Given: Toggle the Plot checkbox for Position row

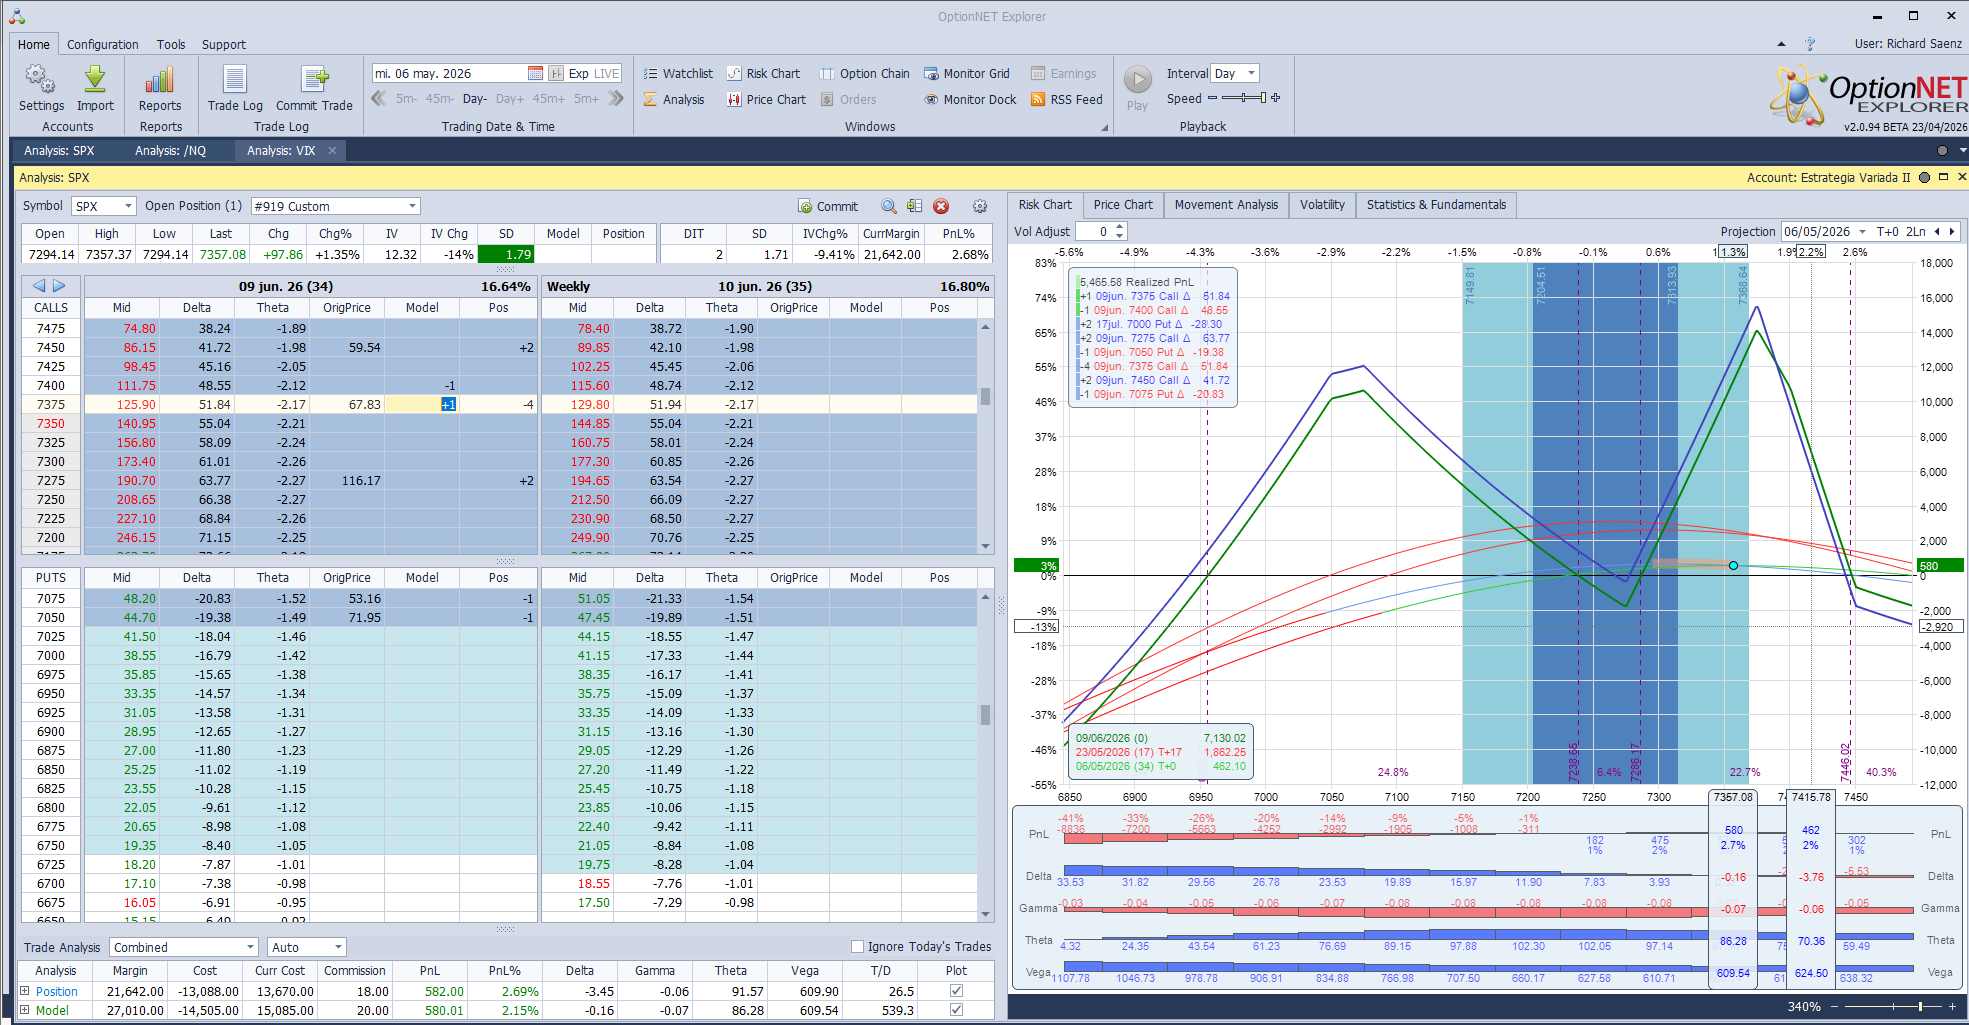Looking at the screenshot, I should pos(956,991).
